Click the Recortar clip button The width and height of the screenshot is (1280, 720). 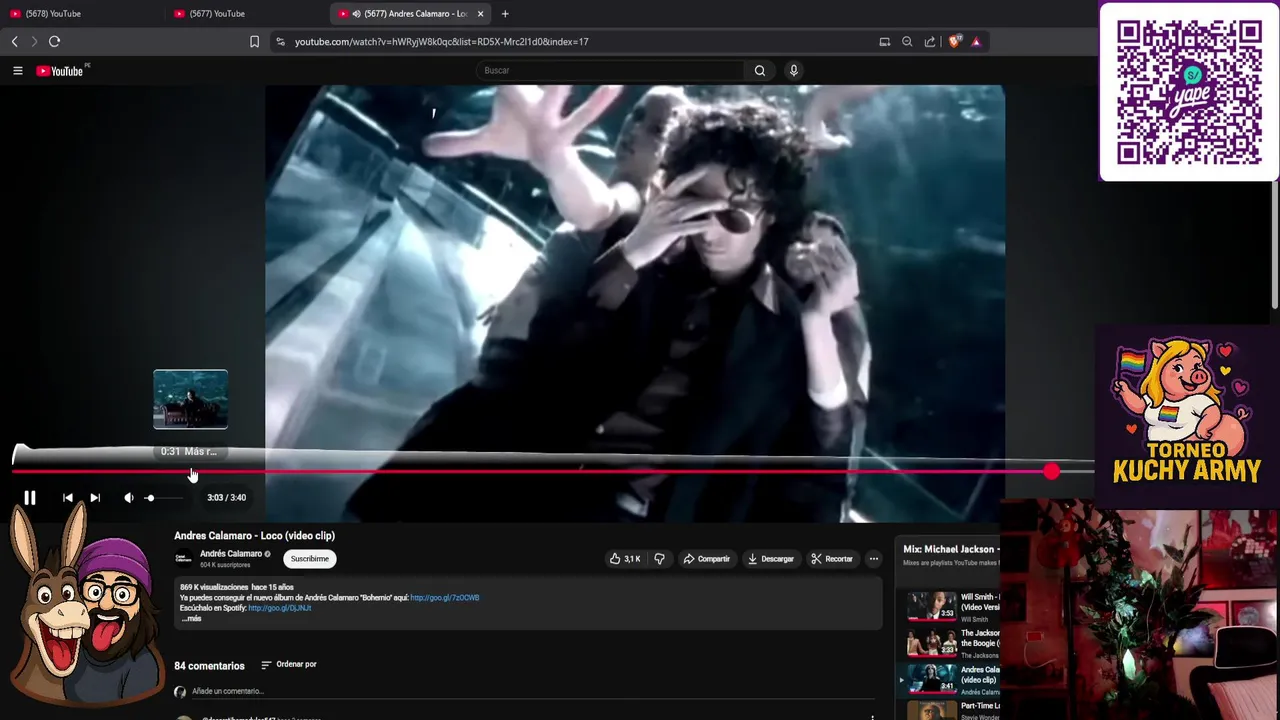coord(832,559)
